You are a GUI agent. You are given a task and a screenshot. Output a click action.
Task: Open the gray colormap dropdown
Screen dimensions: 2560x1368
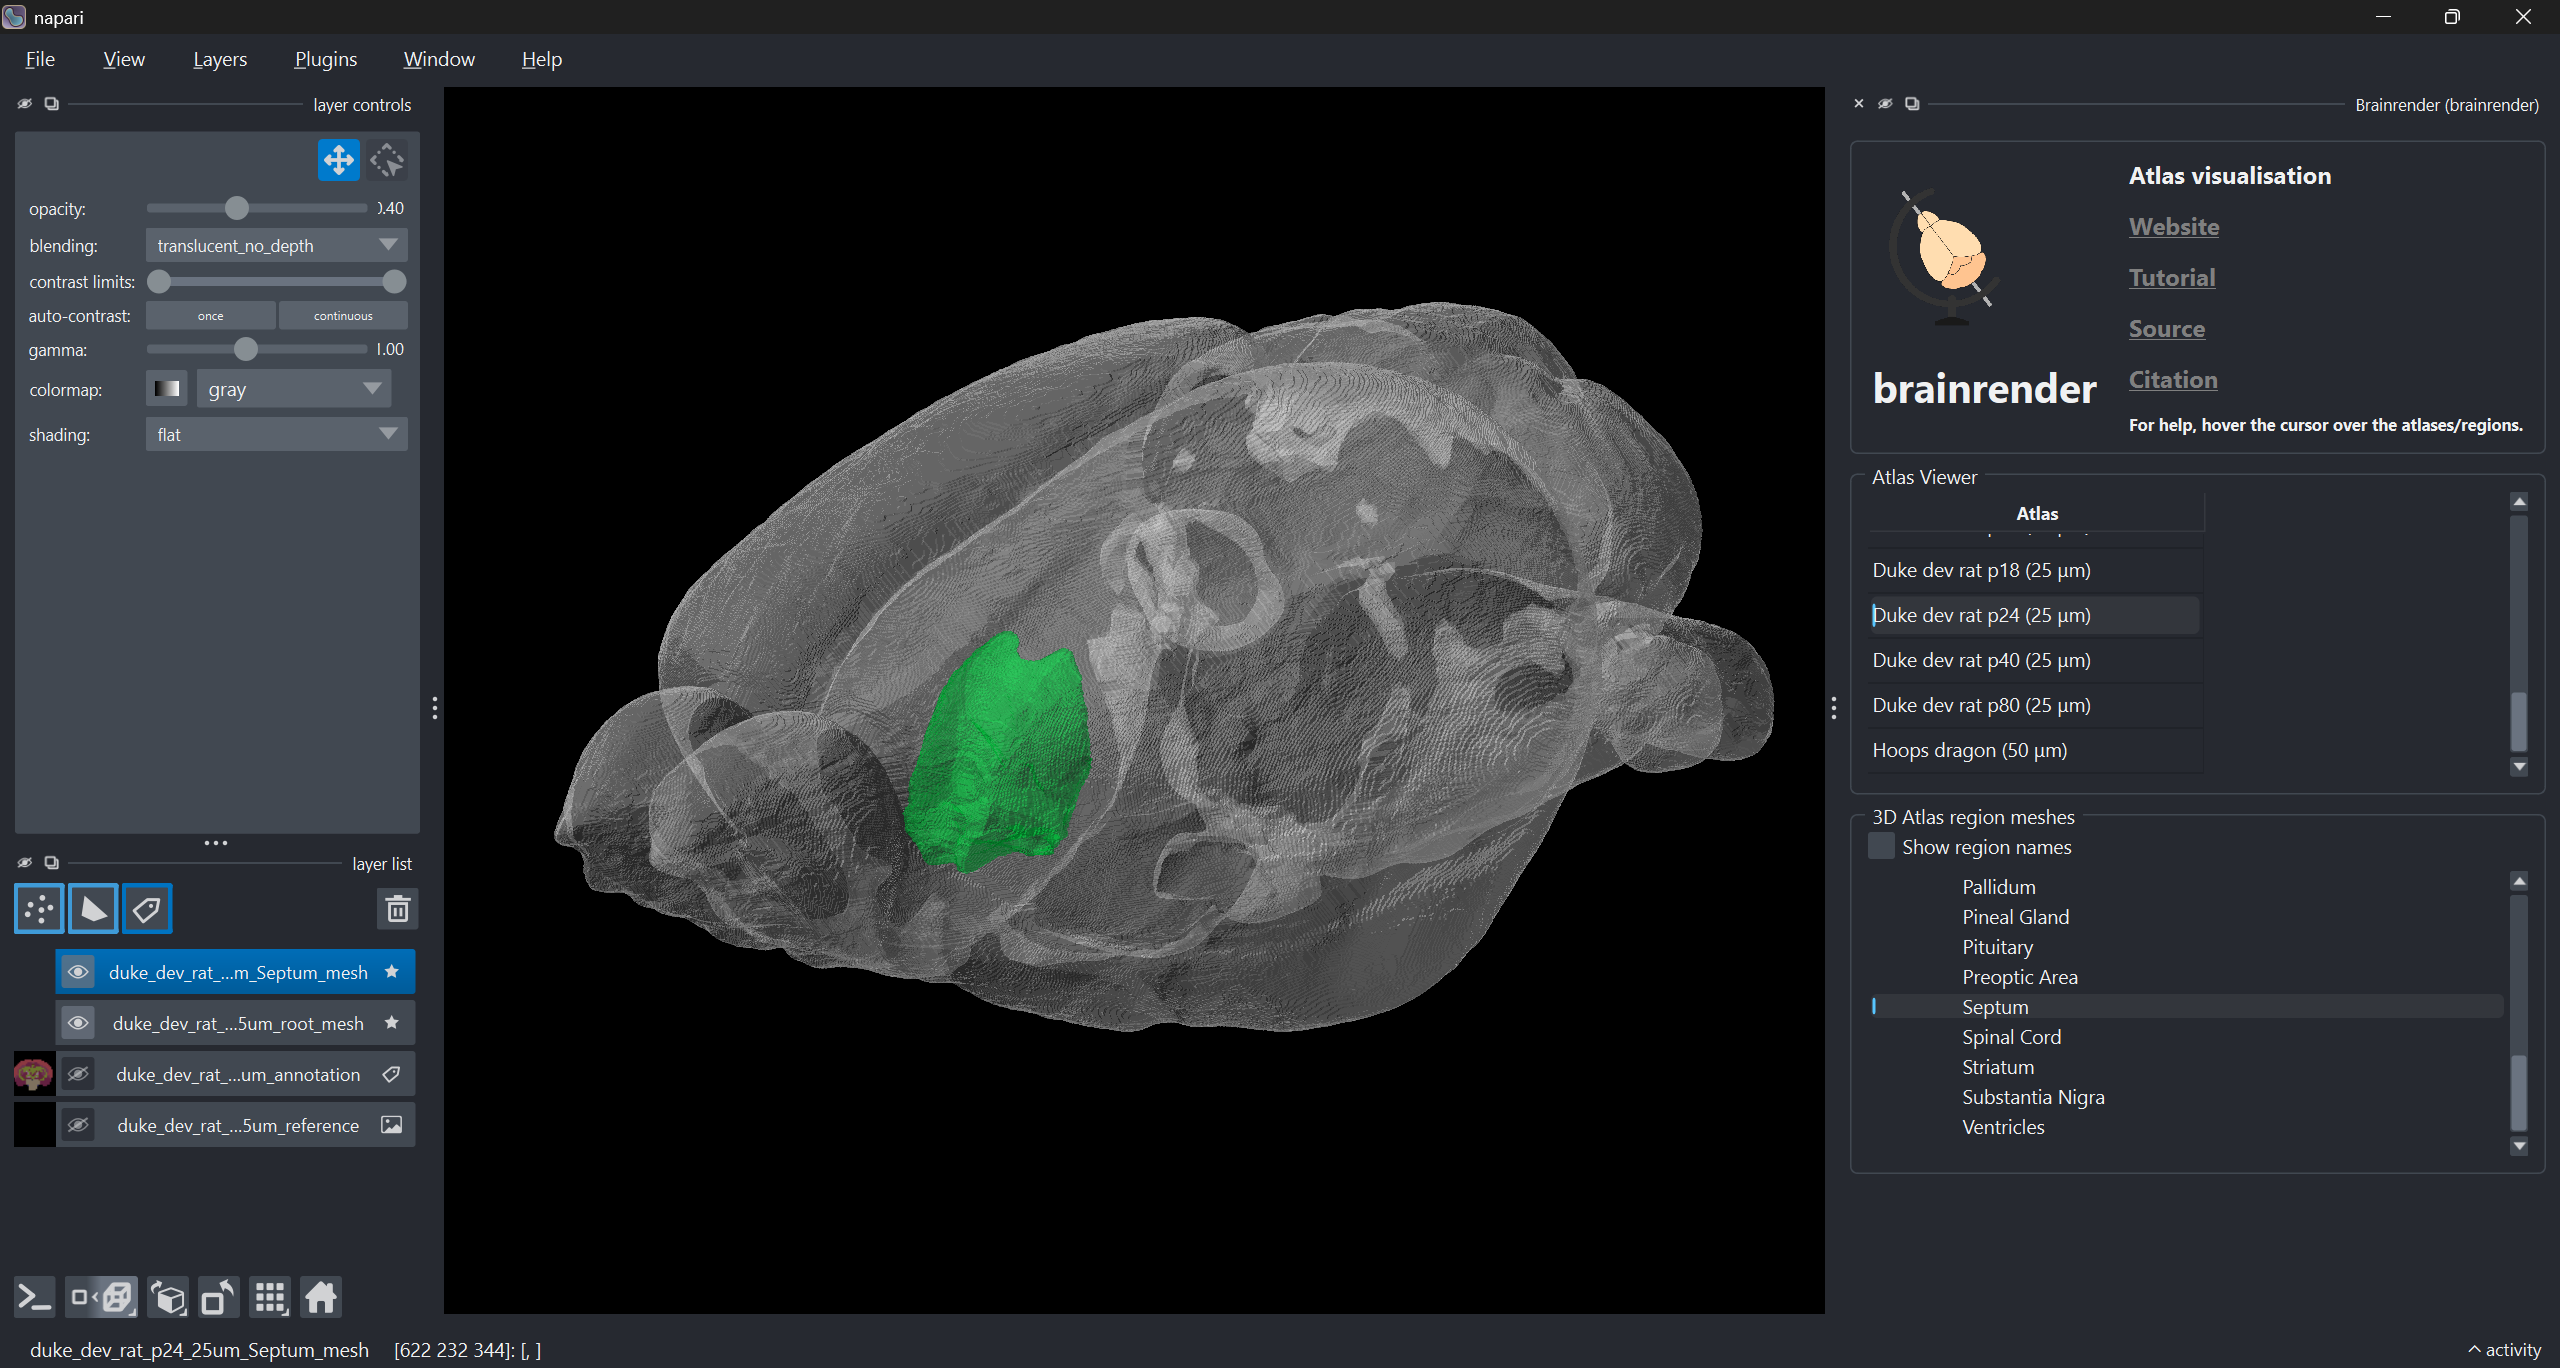coord(294,389)
